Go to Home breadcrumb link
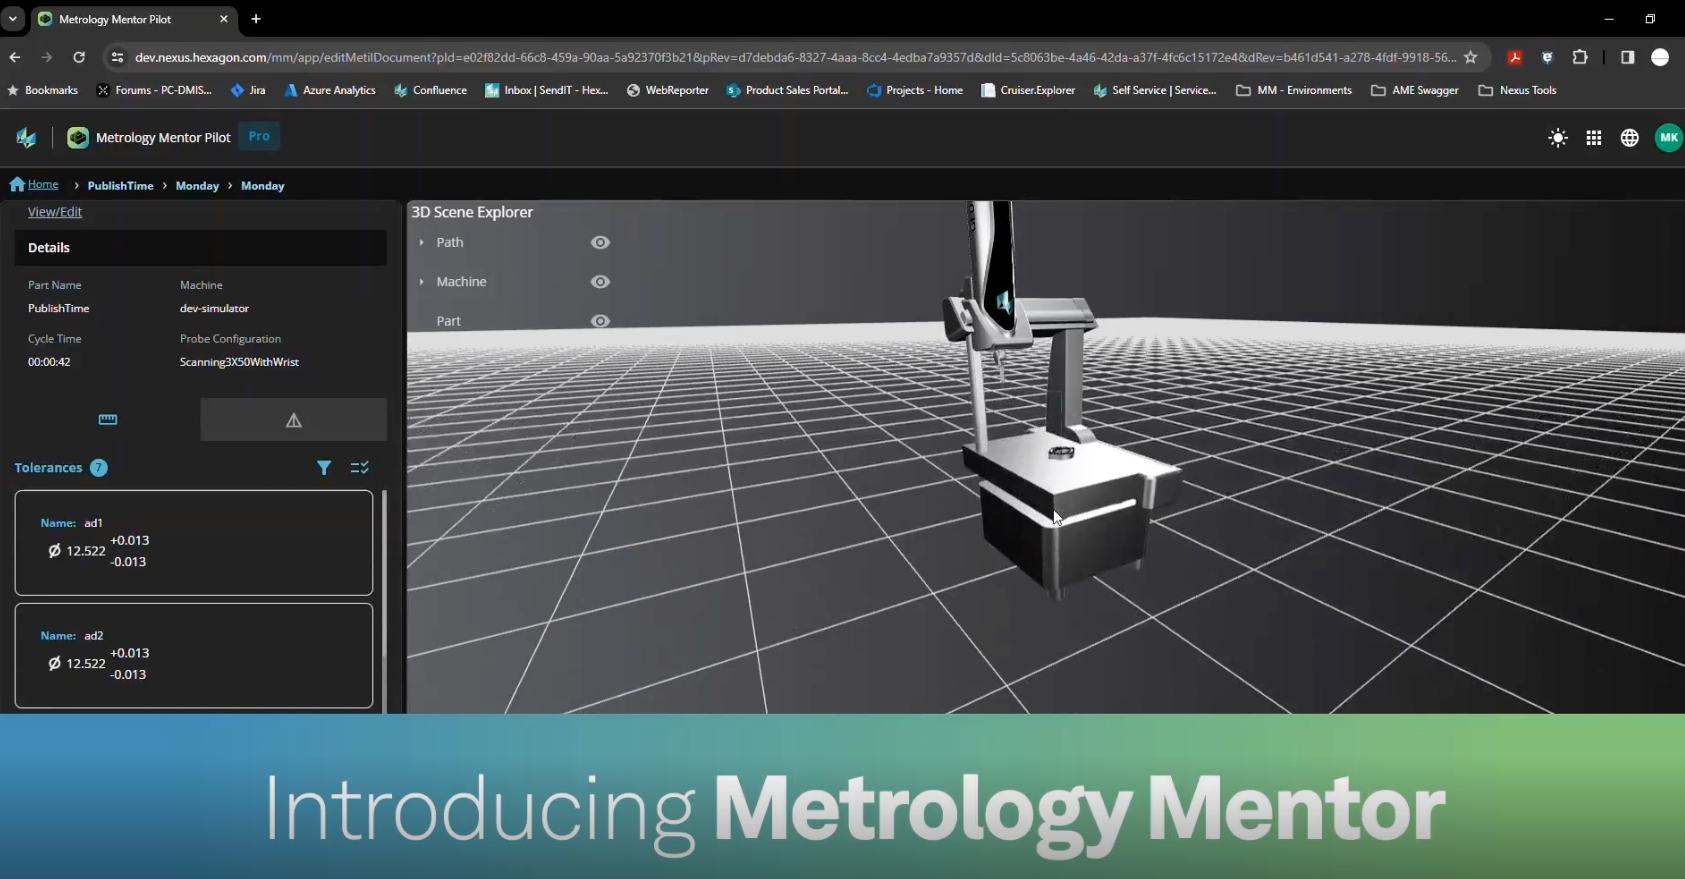1685x879 pixels. pos(42,185)
